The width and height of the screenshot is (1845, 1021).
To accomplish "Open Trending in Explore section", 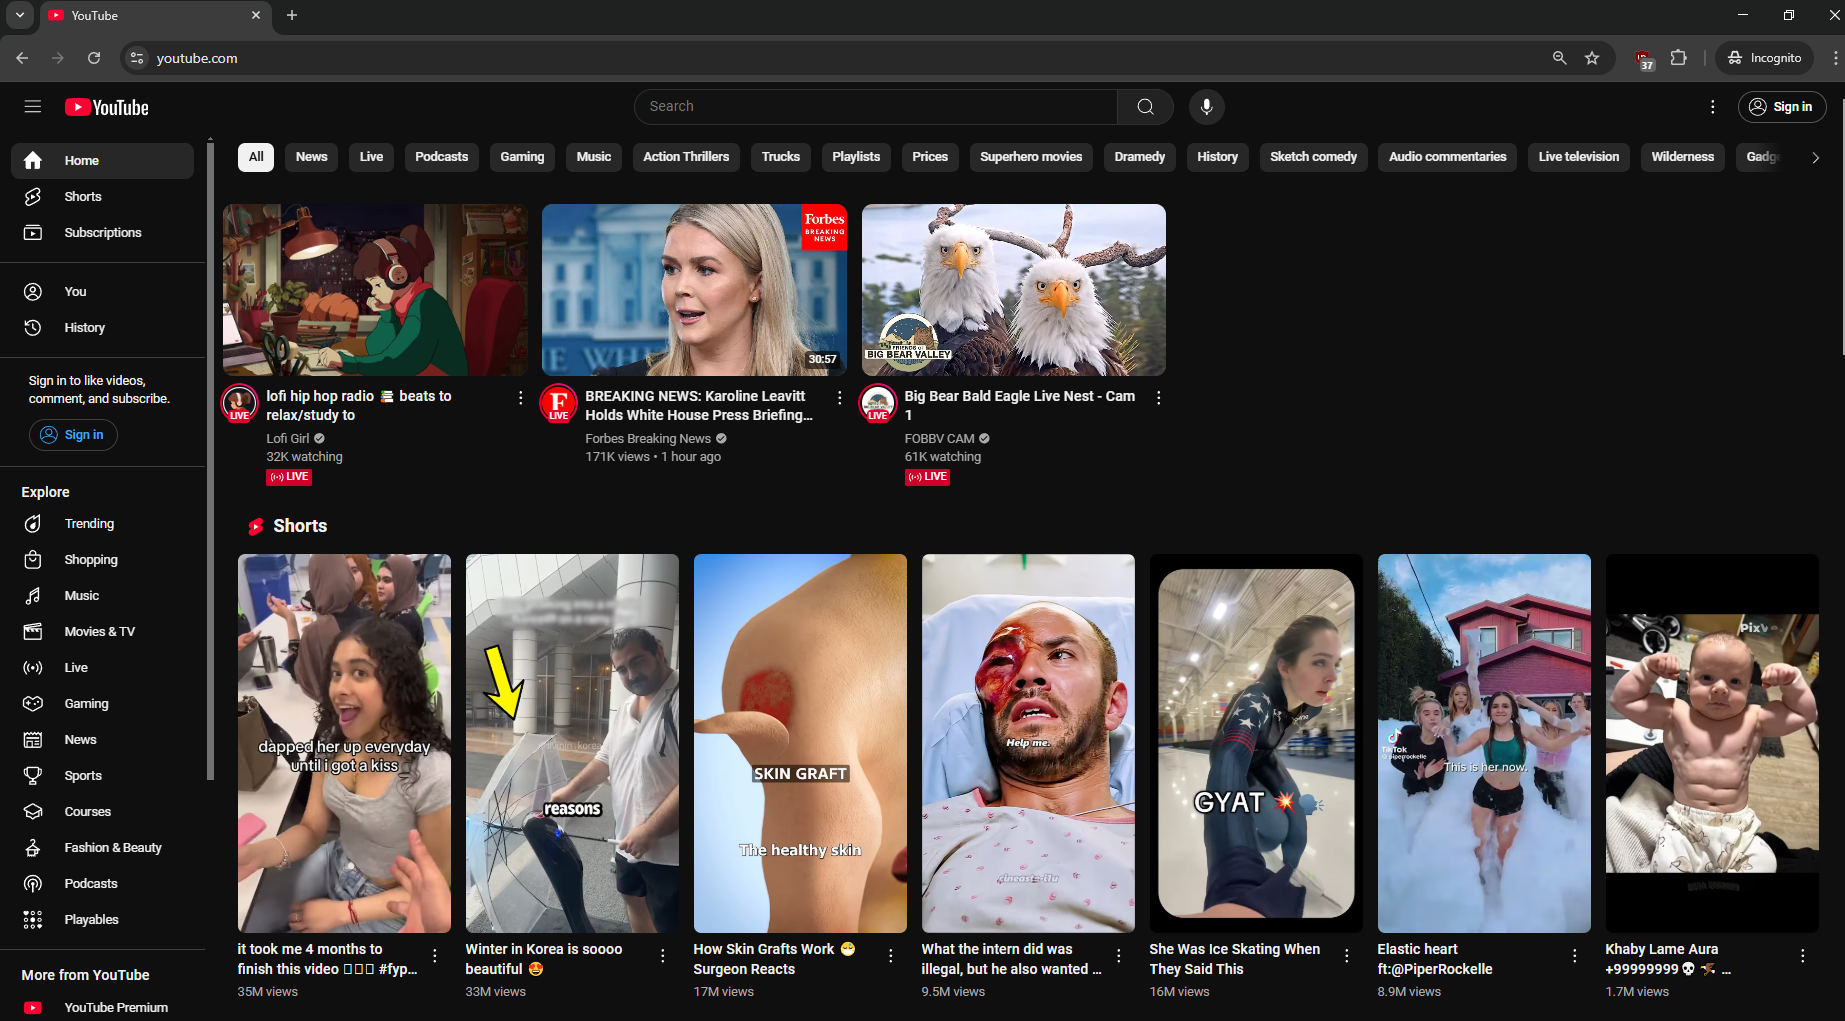I will tap(89, 524).
